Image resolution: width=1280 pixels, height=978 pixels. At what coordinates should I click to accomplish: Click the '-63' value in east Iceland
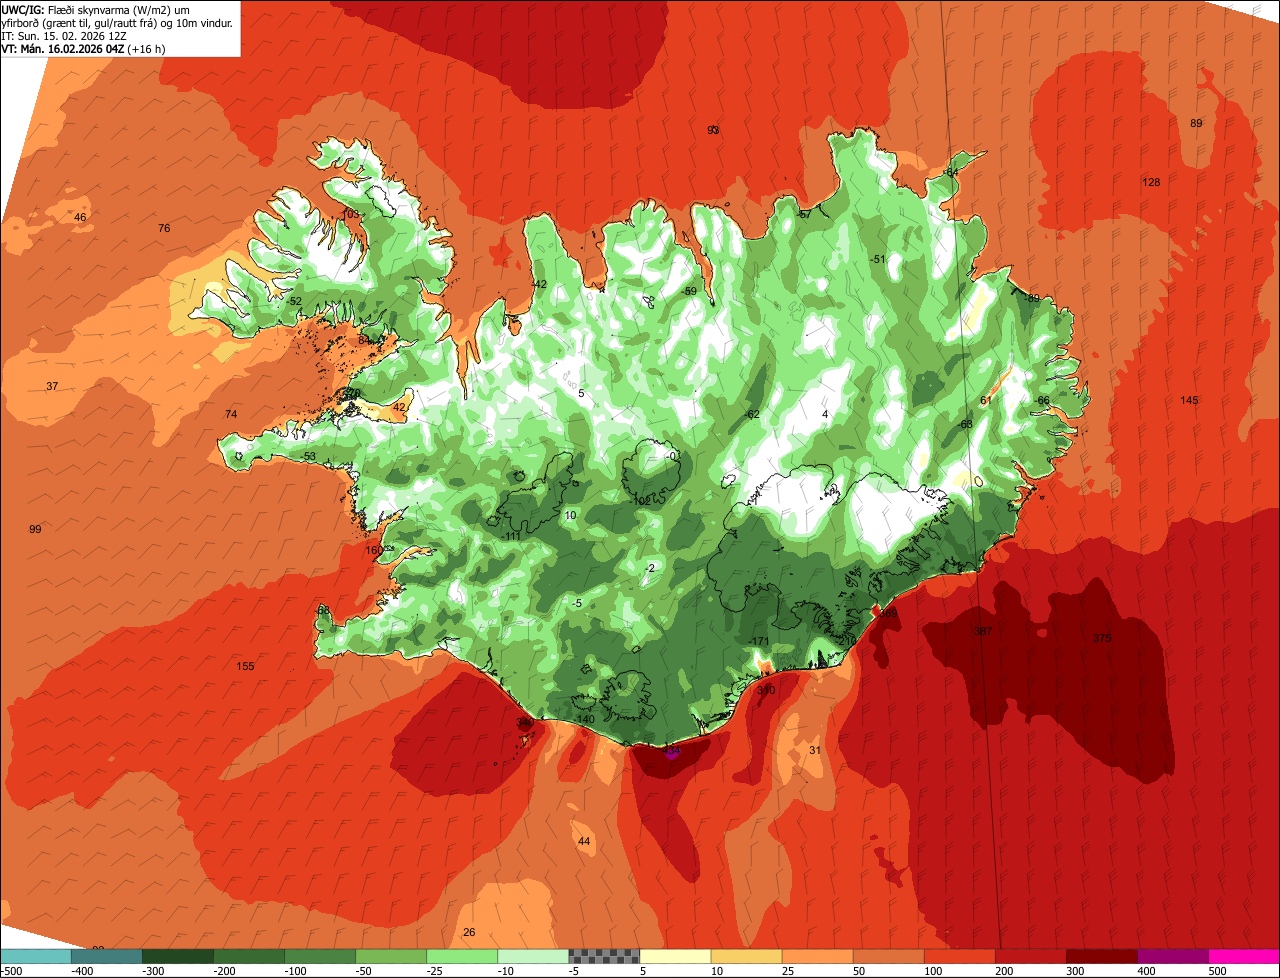[x=965, y=424]
